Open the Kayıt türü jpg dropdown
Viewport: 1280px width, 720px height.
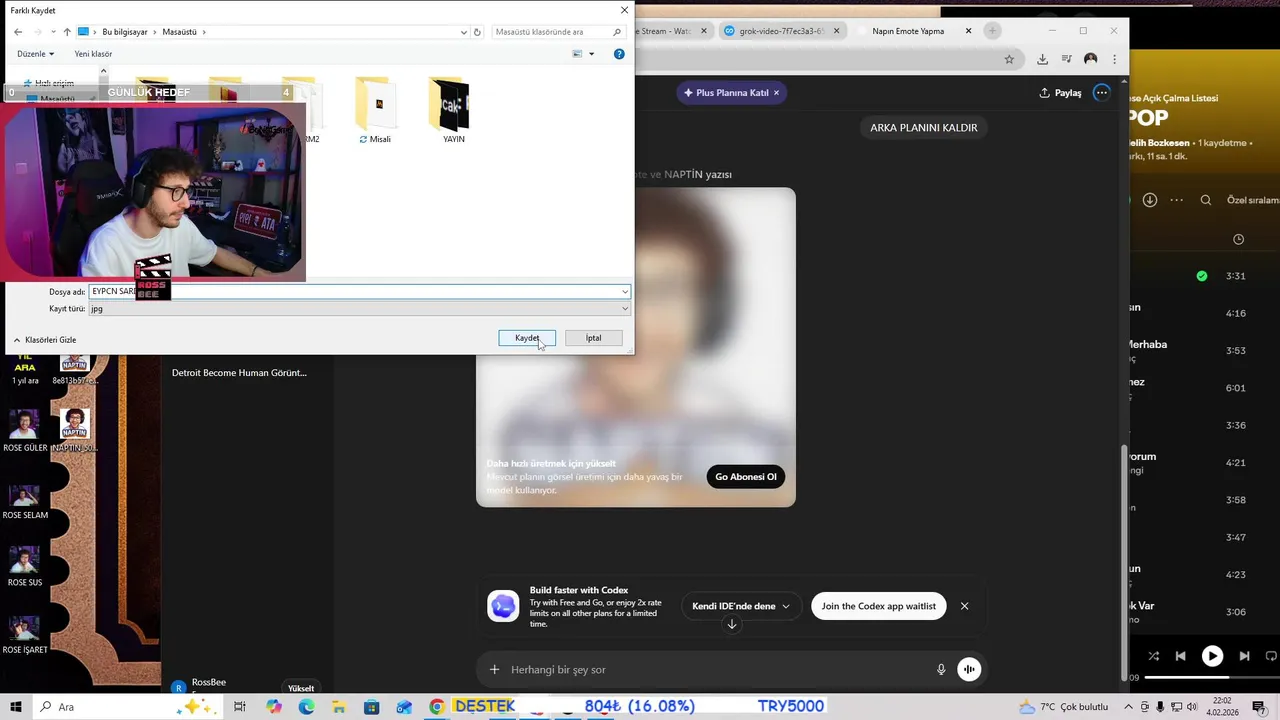(x=359, y=309)
